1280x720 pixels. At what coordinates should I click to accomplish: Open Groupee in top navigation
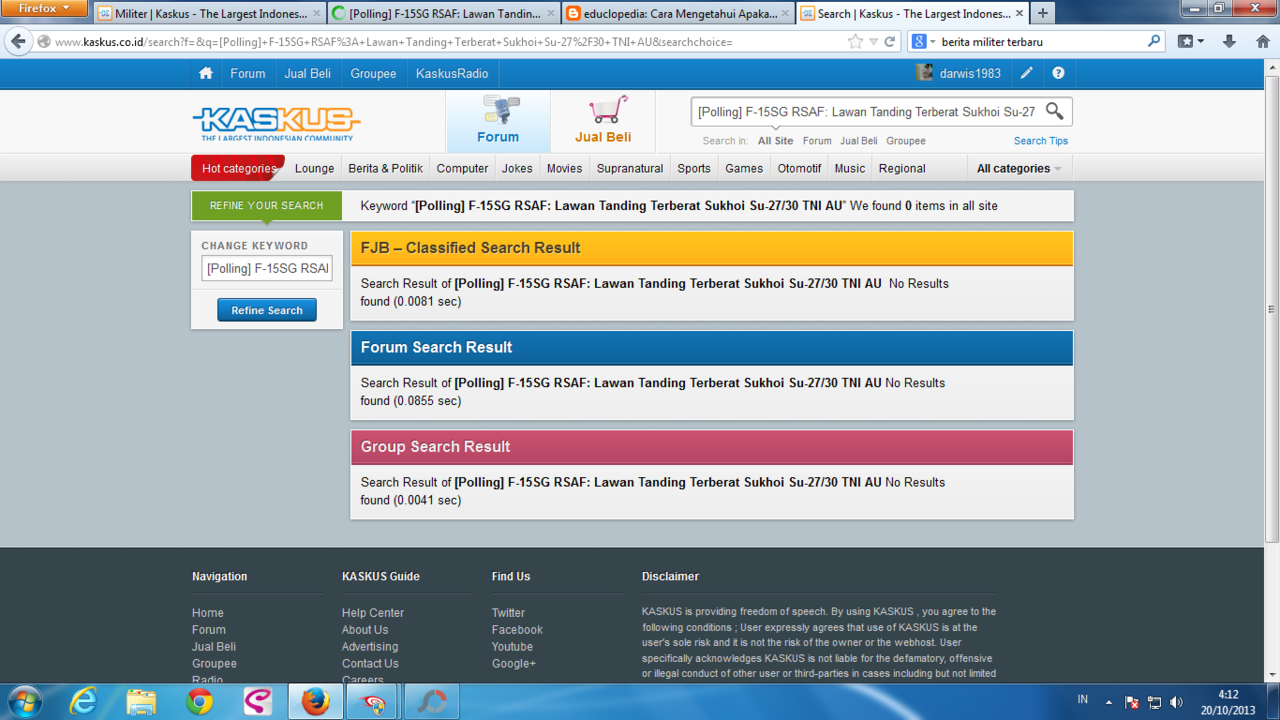coord(373,73)
